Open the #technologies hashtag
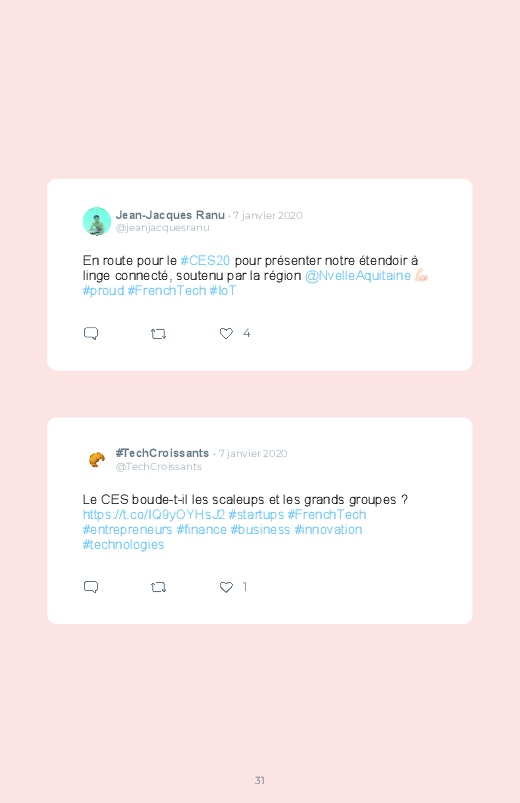The image size is (520, 803). coord(123,544)
